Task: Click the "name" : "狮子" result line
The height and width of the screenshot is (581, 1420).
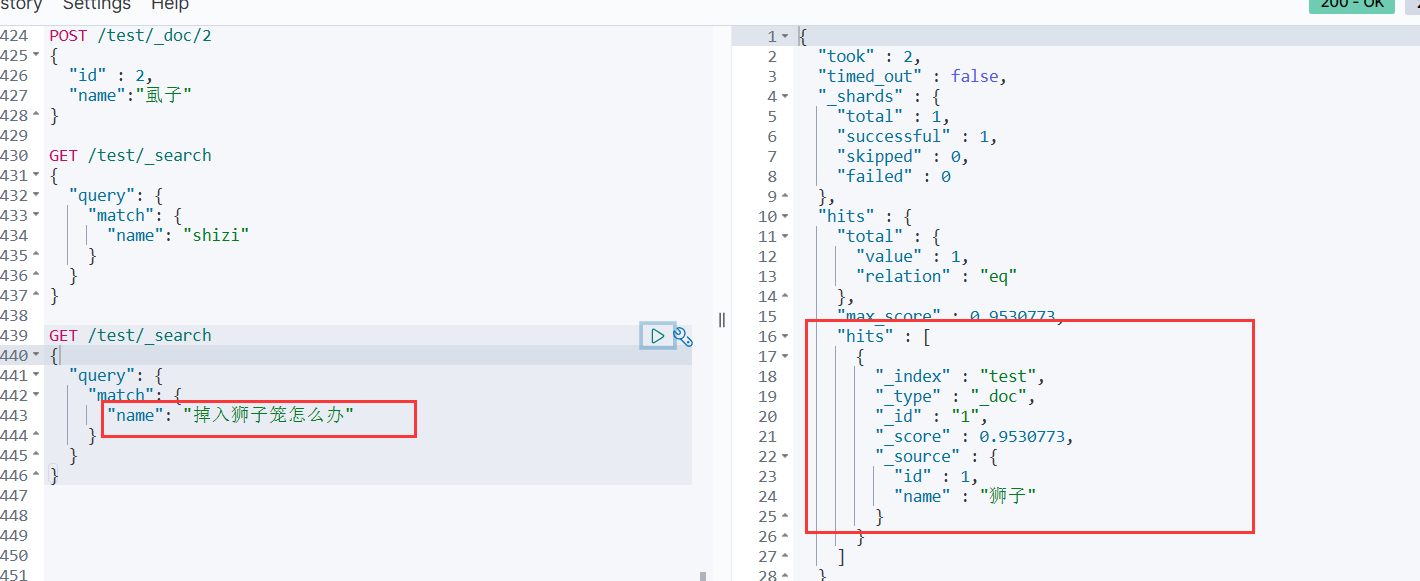Action: tap(965, 496)
